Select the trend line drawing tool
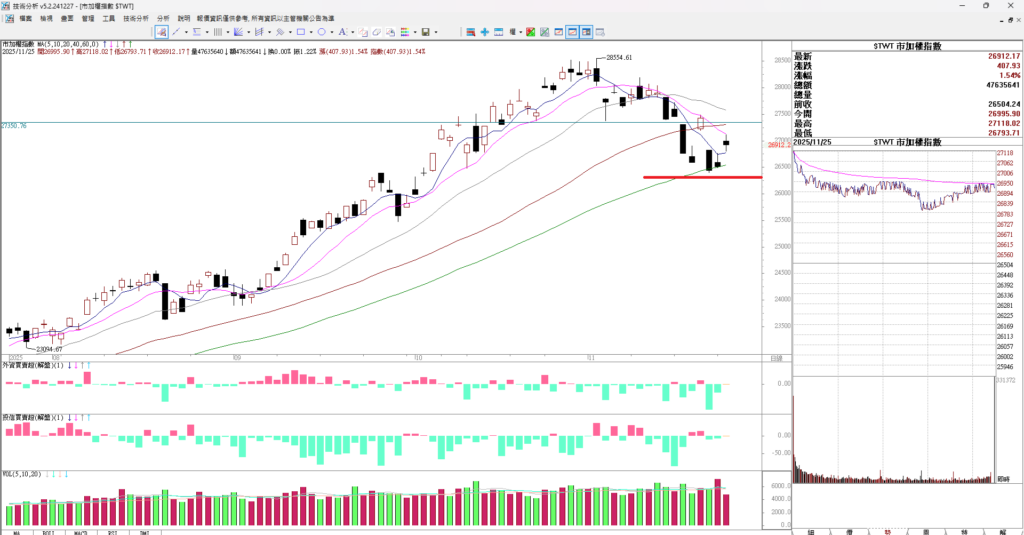The image size is (1024, 535). [176, 32]
